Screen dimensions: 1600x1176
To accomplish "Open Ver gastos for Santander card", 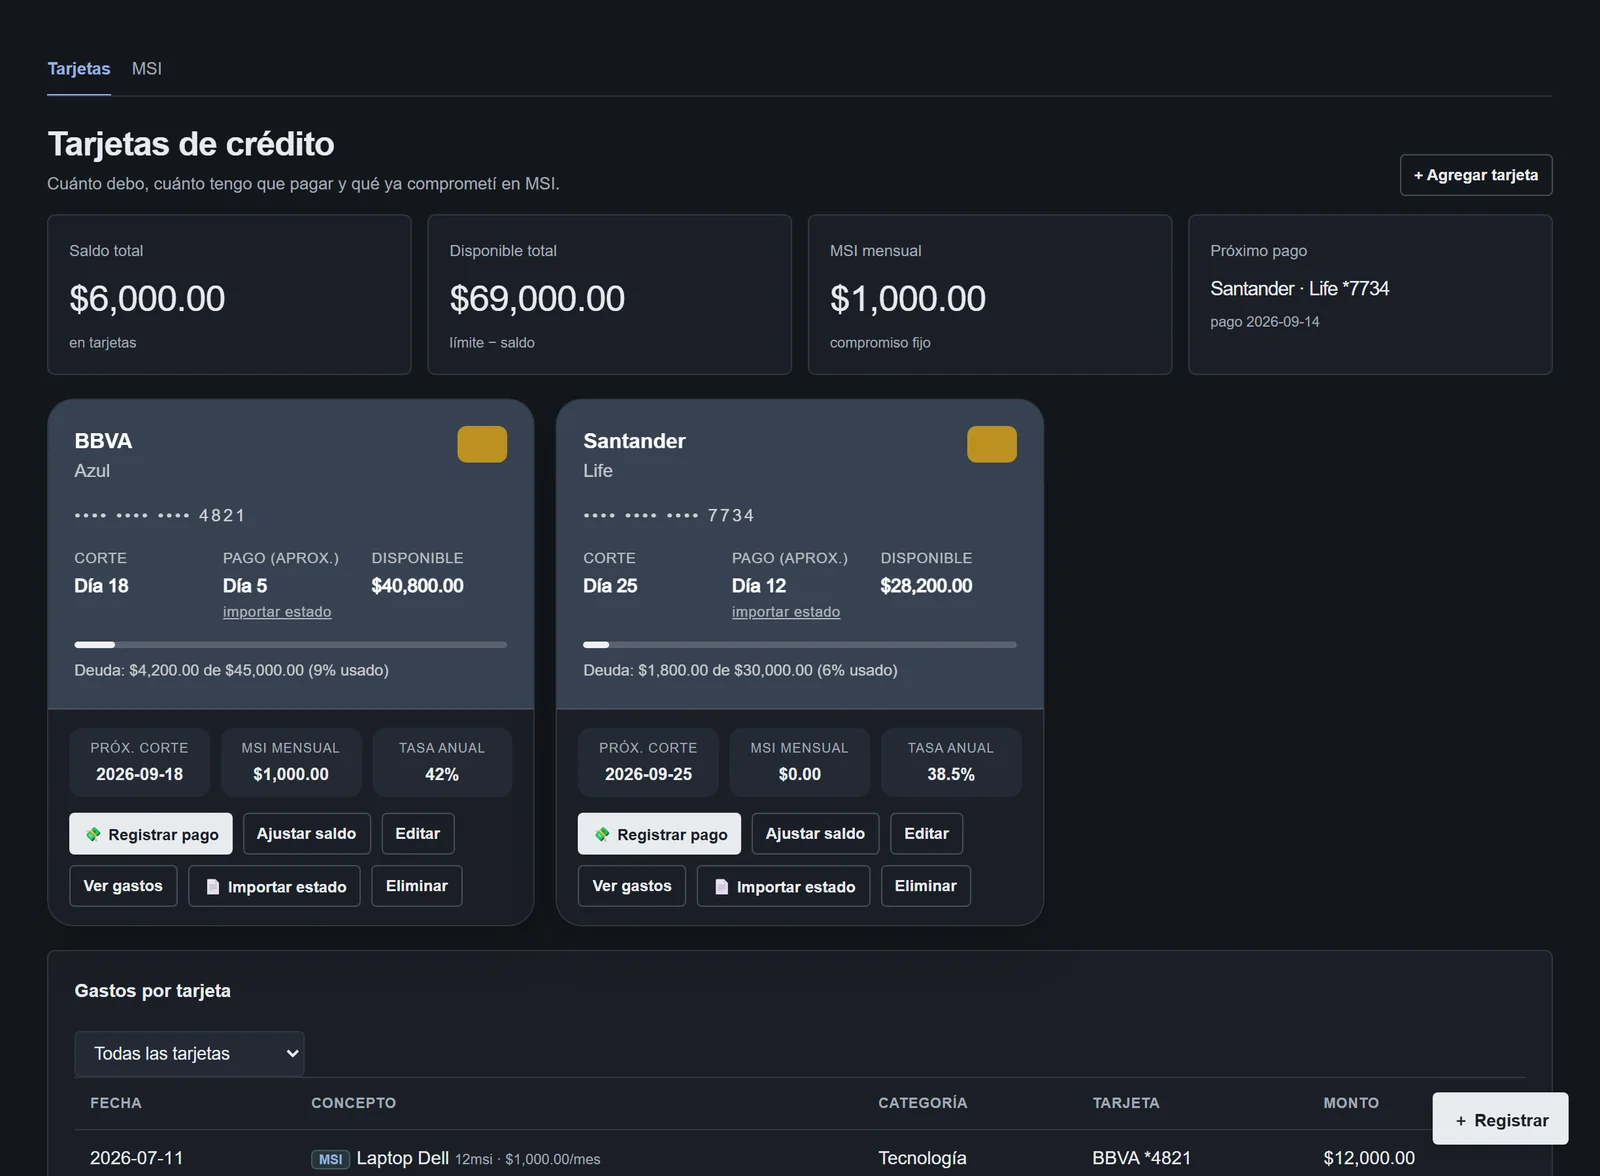I will (x=632, y=886).
